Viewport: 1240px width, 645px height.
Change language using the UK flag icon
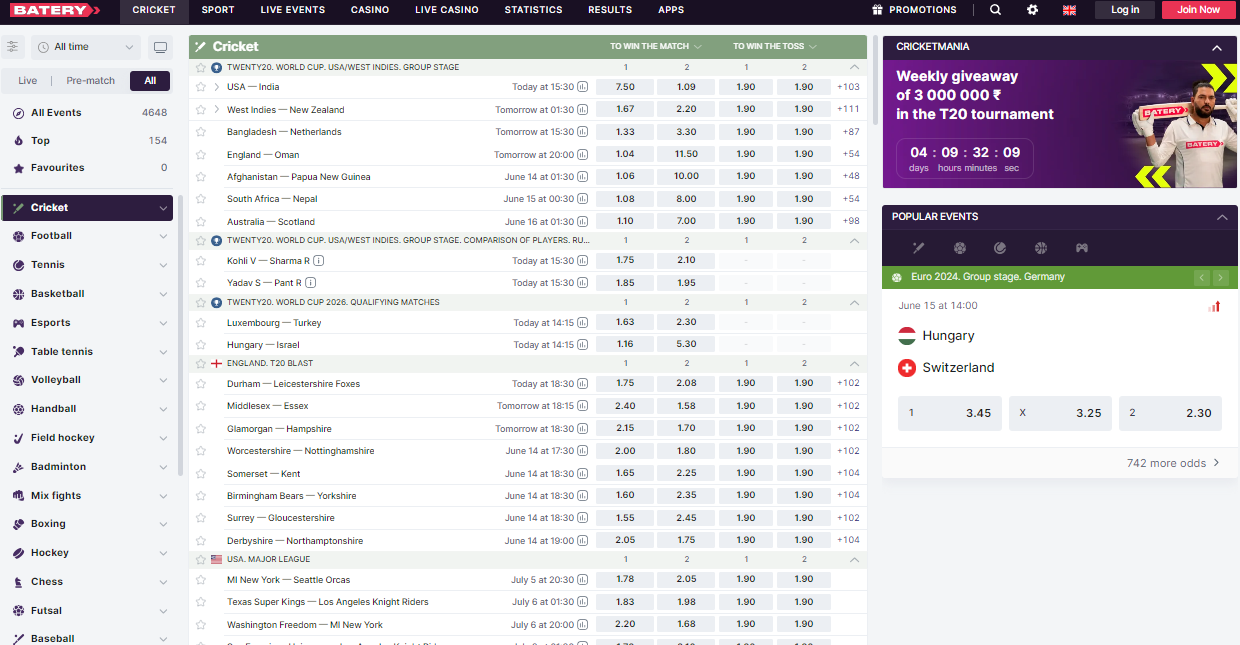(x=1069, y=10)
